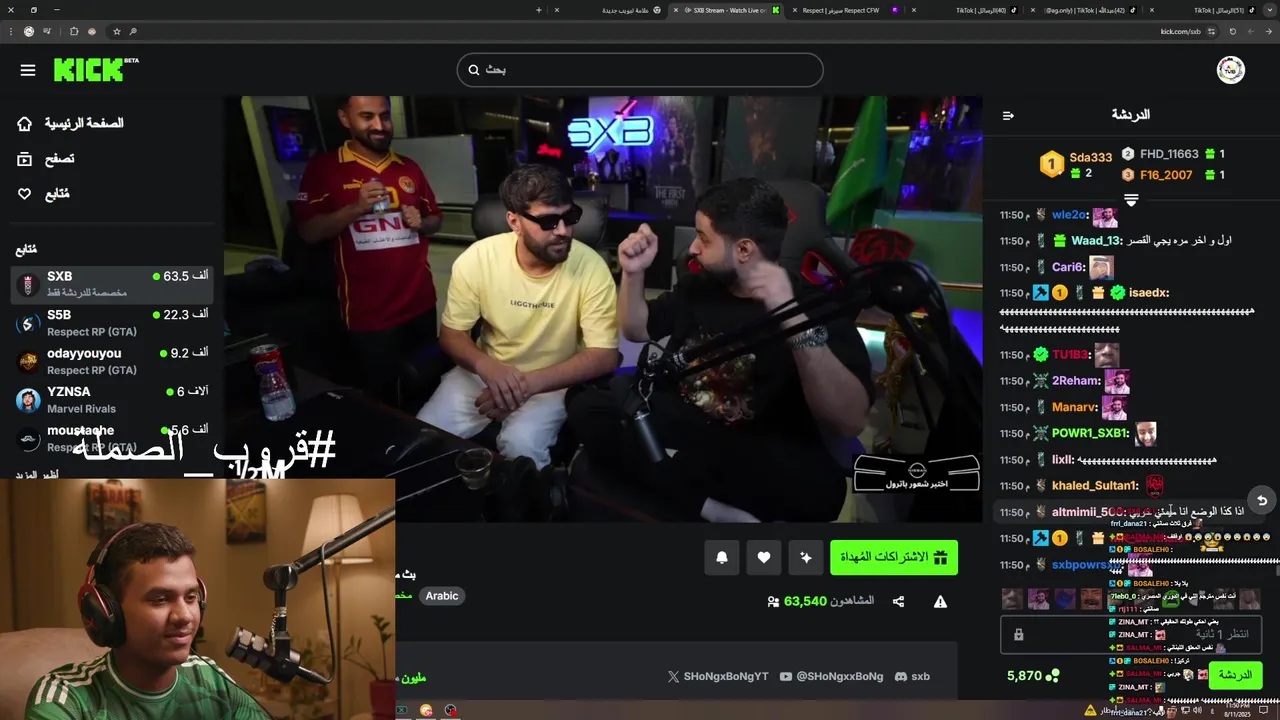
Task: Click username lixll in chat
Action: point(1061,459)
